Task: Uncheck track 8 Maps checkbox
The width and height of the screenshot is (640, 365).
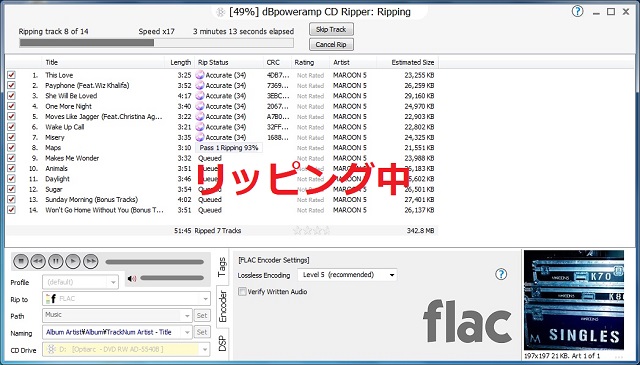Action: 11,147
